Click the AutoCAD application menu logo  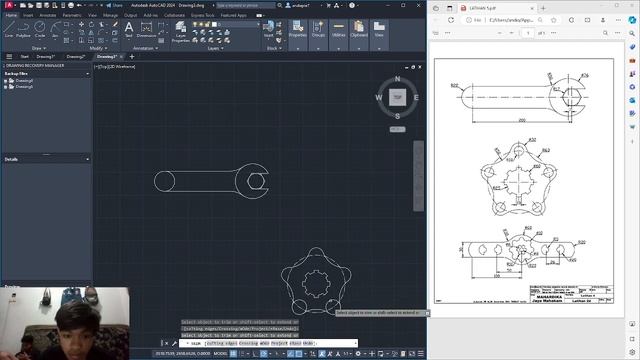9,5
